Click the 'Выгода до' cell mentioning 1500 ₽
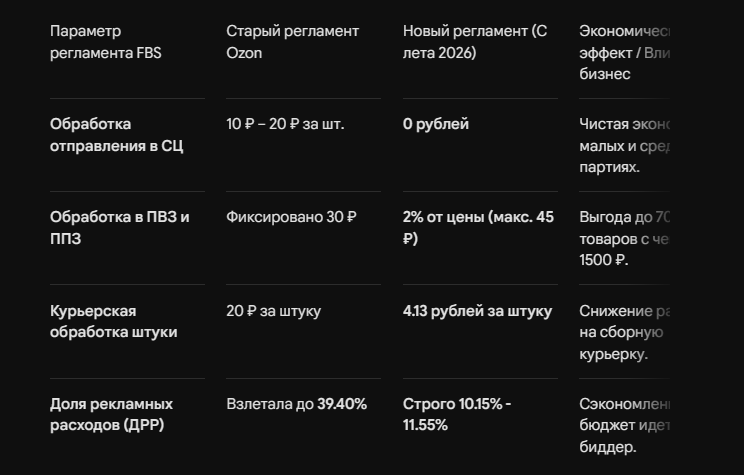 click(624, 238)
